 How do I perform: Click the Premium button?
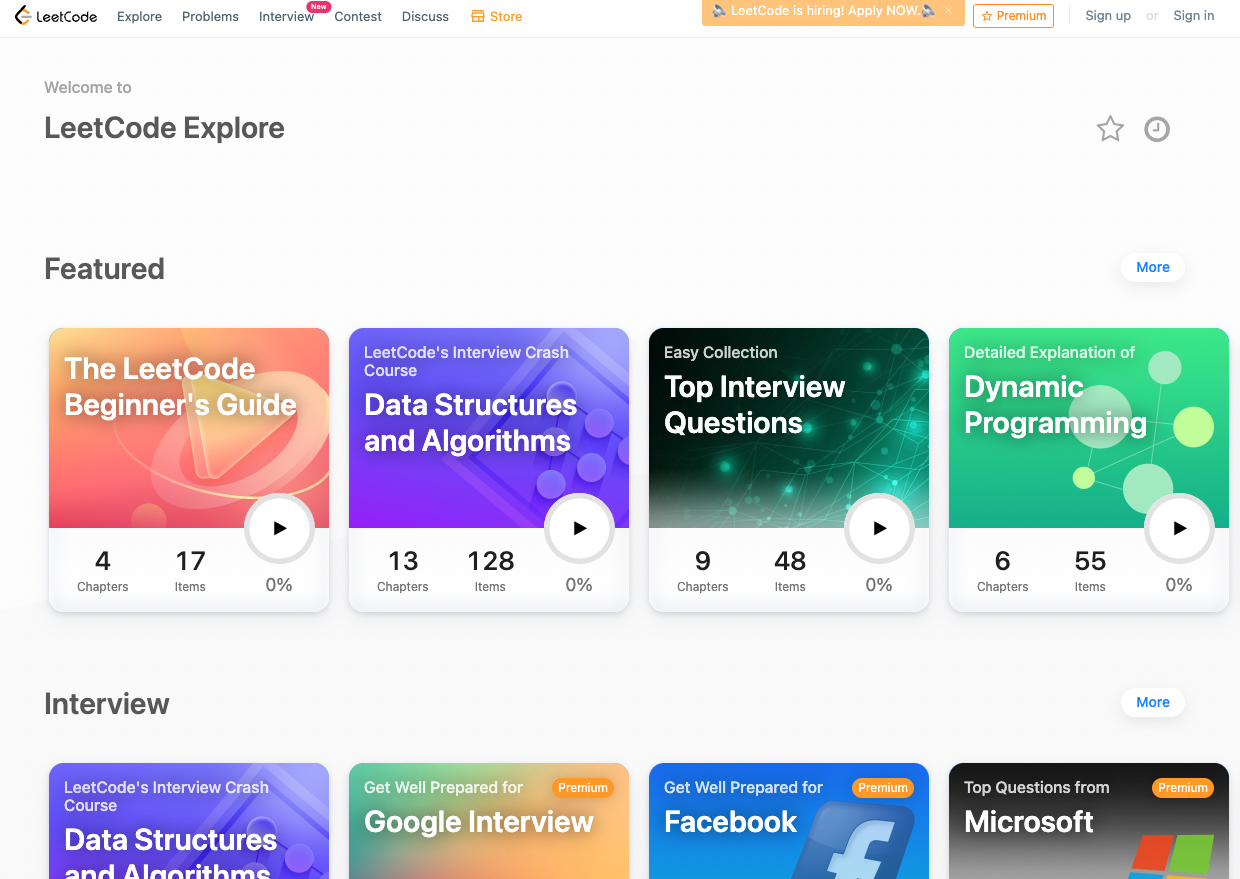pyautogui.click(x=1013, y=16)
